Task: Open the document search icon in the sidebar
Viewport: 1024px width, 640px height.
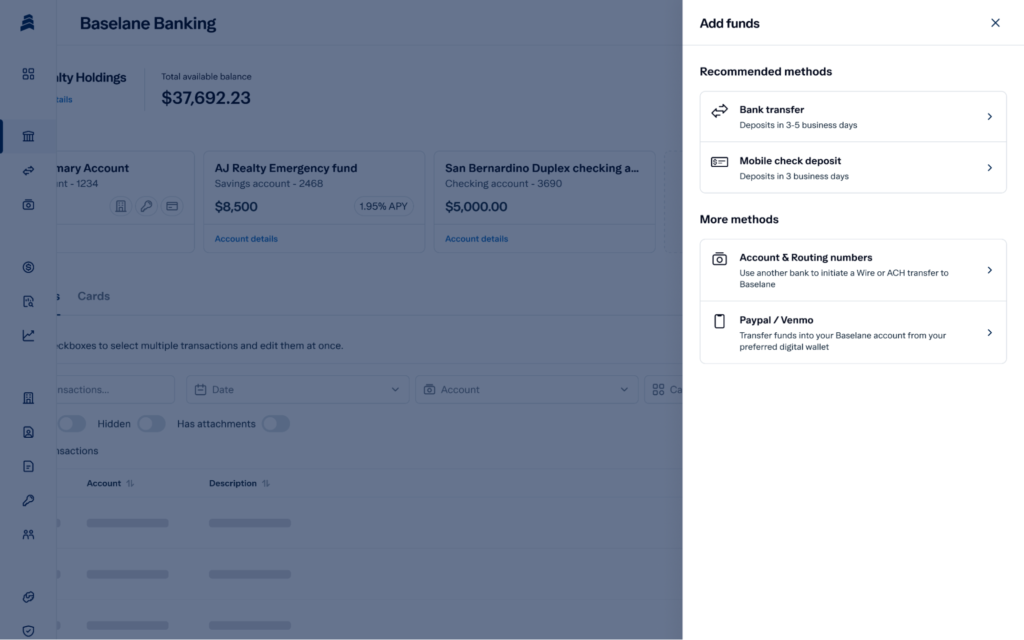Action: [28, 301]
